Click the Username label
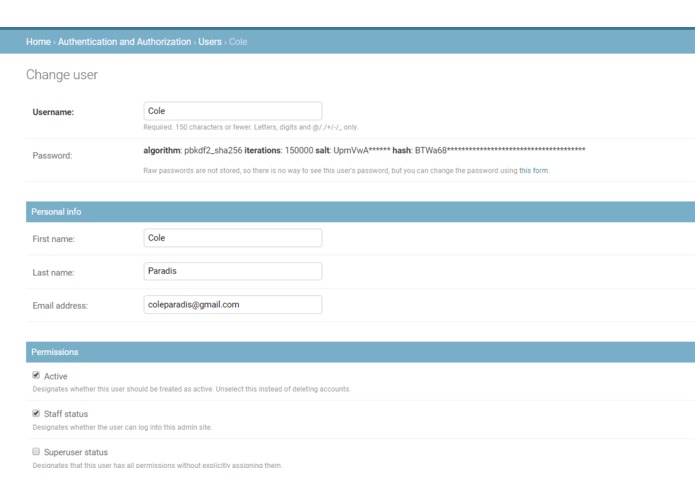This screenshot has width=695, height=494. [53, 112]
